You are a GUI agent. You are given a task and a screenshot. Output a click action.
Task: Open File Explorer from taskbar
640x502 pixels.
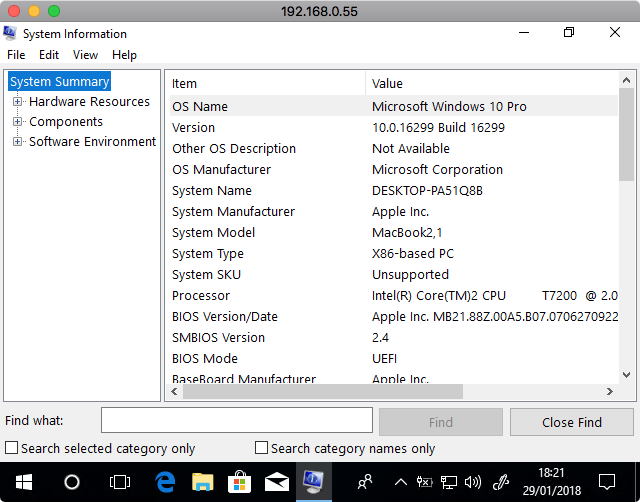(202, 482)
